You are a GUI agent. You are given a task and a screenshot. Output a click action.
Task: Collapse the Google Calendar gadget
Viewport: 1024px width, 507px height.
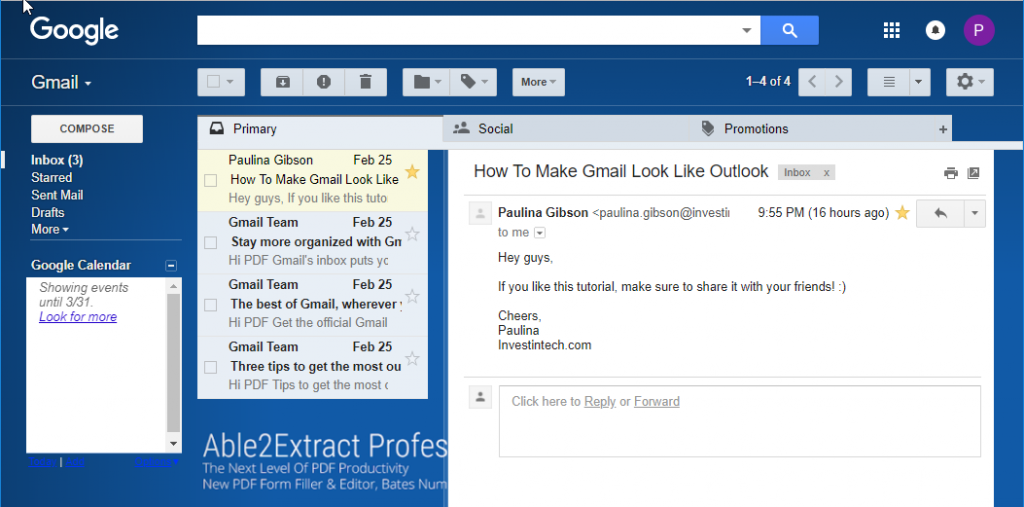pos(171,265)
